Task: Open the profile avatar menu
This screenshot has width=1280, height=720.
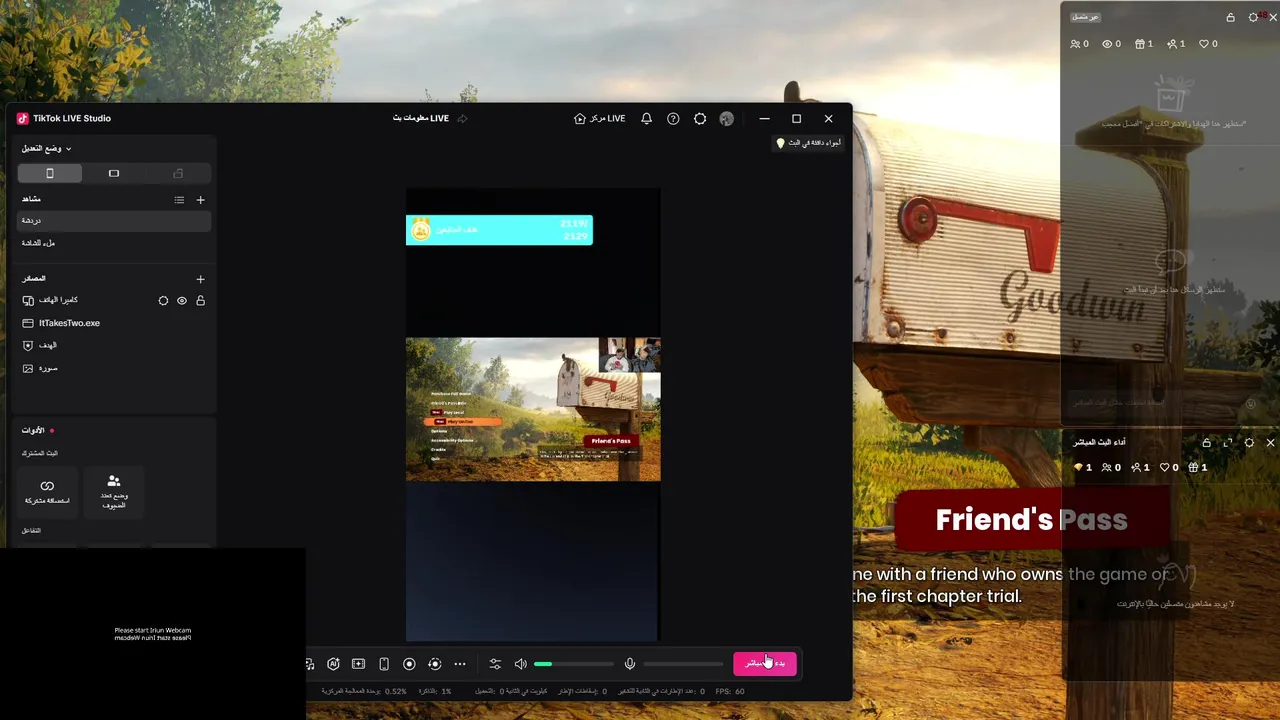Action: 726,118
